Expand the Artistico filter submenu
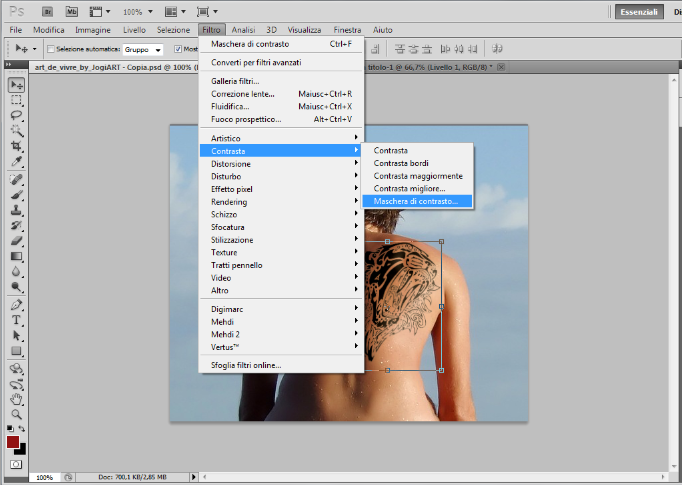Viewport: 682px width, 485px height. point(281,138)
